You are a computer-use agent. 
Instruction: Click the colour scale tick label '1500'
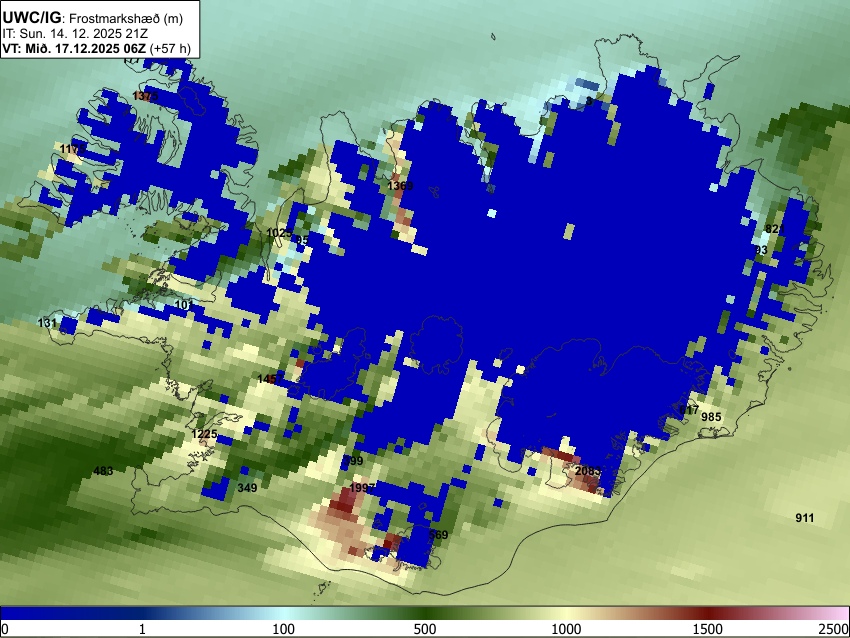[x=708, y=629]
